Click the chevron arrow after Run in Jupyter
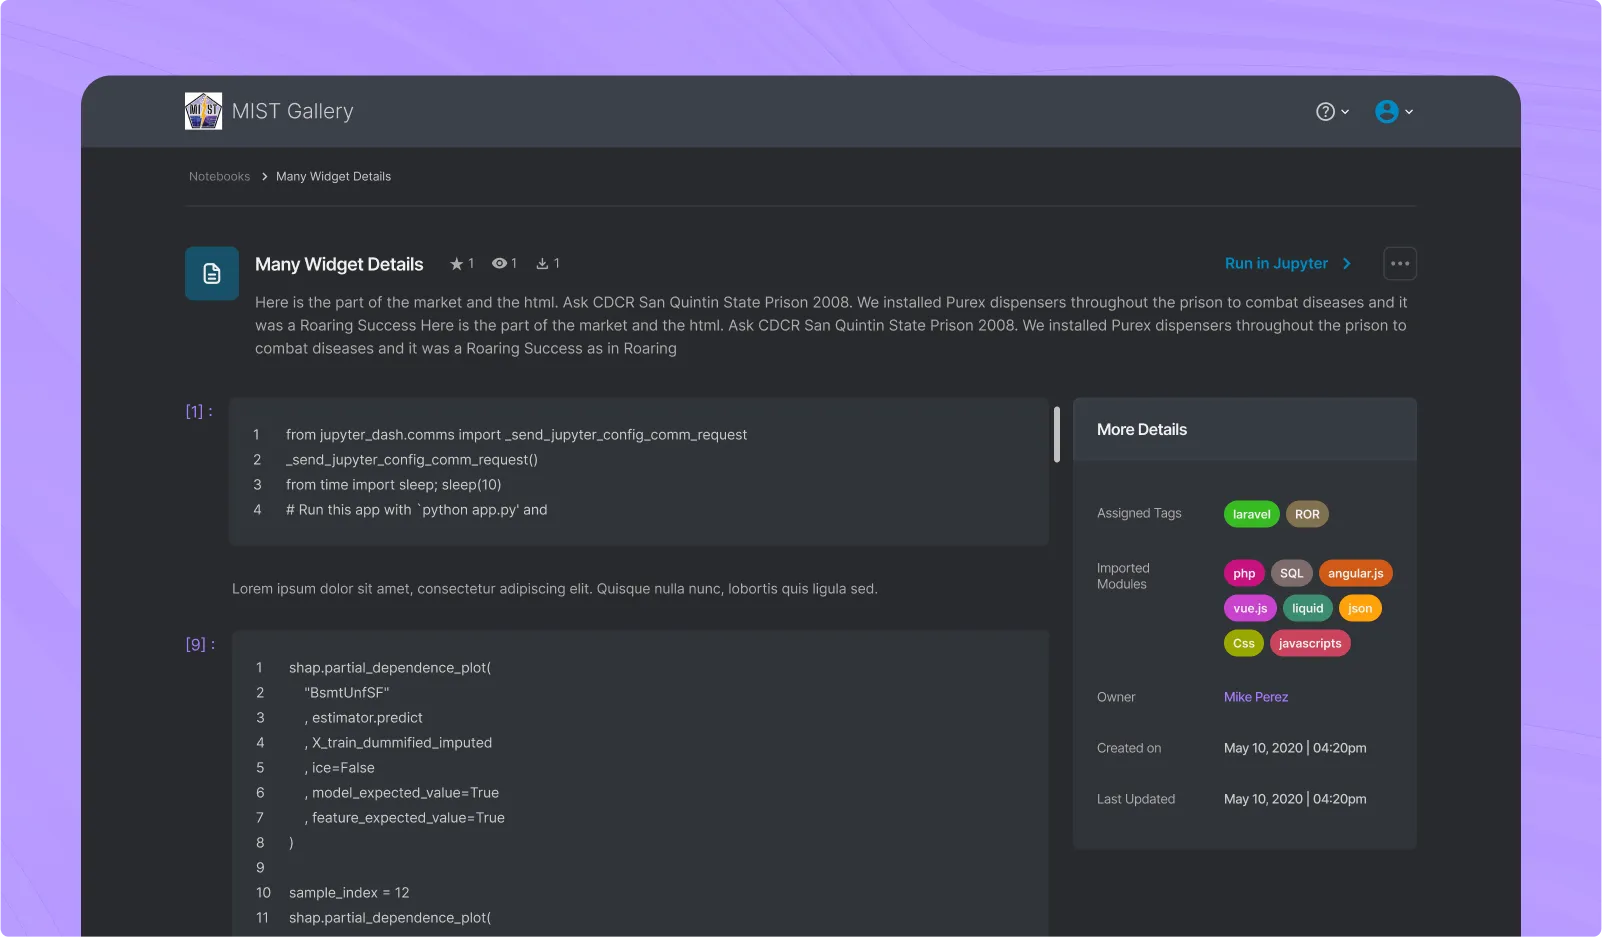Image resolution: width=1602 pixels, height=937 pixels. pos(1347,264)
